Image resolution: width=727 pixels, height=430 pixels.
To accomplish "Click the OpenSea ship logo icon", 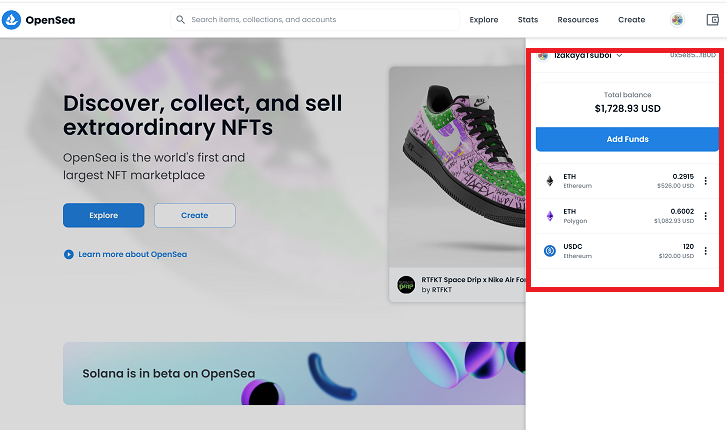I will (11, 20).
